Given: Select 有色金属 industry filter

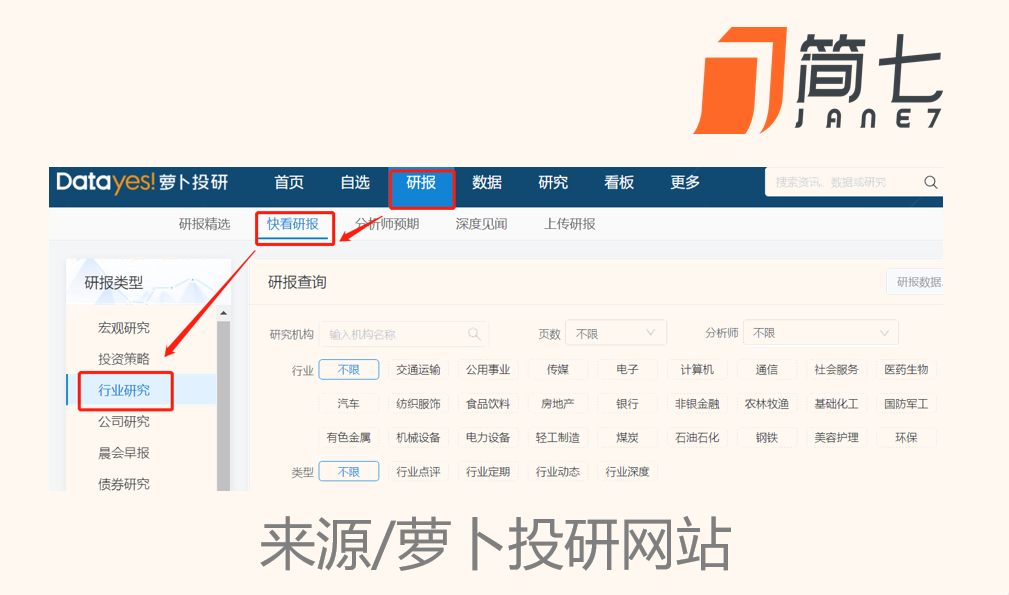Looking at the screenshot, I should click(349, 438).
